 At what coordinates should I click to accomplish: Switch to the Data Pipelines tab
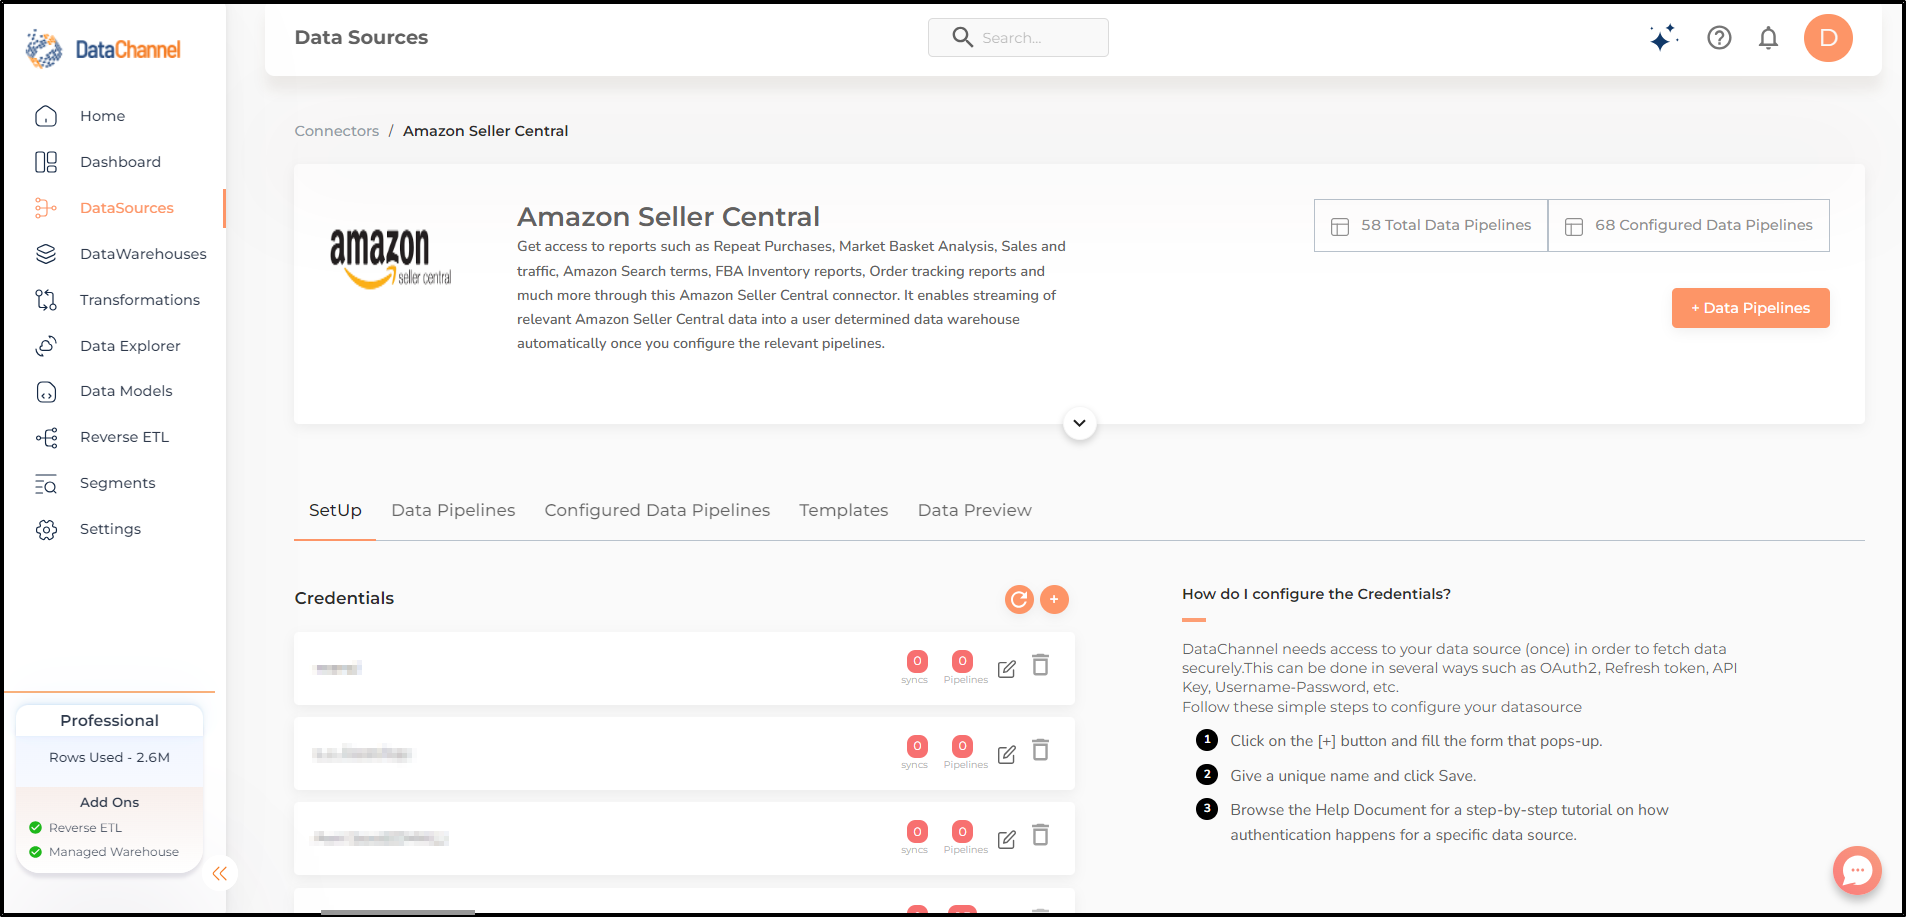(x=453, y=510)
